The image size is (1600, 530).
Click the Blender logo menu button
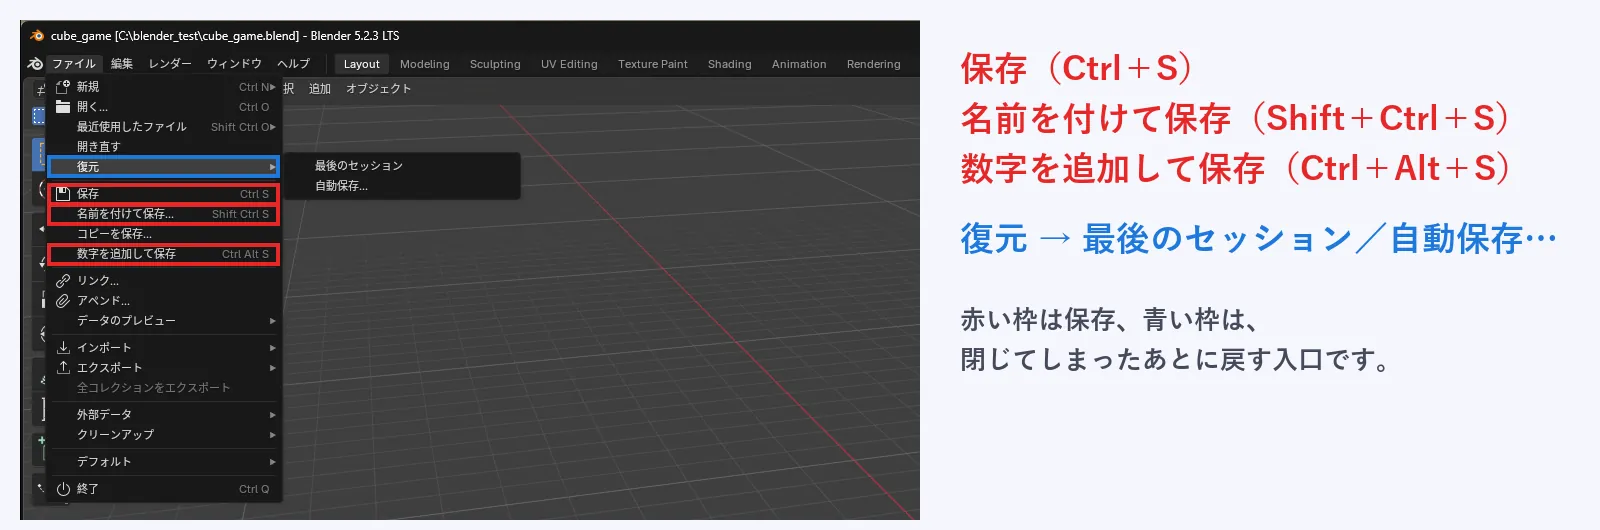coord(35,63)
